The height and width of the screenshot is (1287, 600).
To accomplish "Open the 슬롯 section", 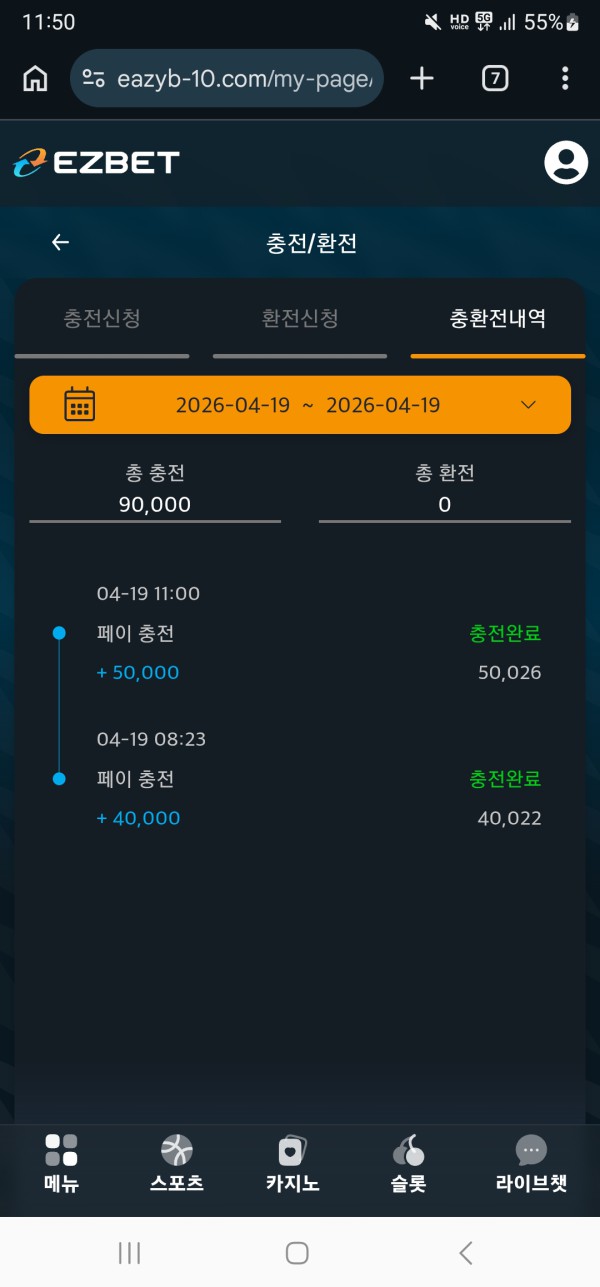I will coord(408,1164).
